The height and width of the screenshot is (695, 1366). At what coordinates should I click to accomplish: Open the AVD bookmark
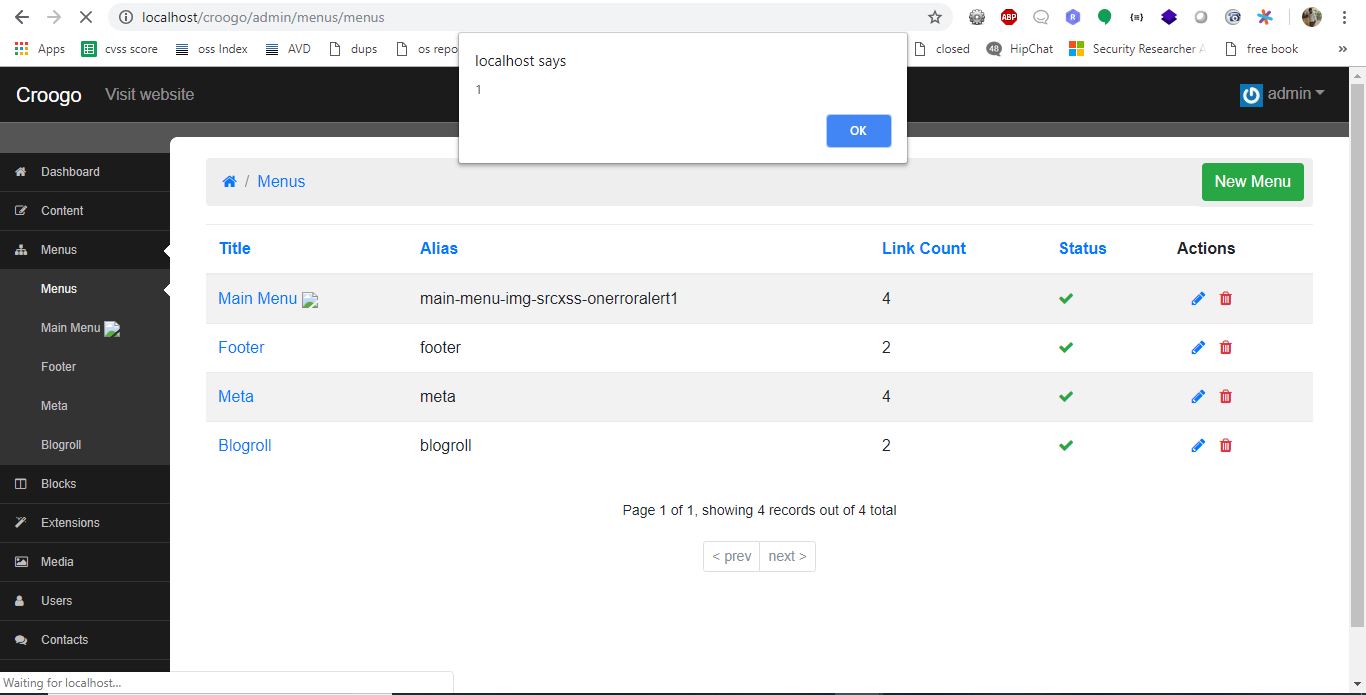(x=288, y=49)
